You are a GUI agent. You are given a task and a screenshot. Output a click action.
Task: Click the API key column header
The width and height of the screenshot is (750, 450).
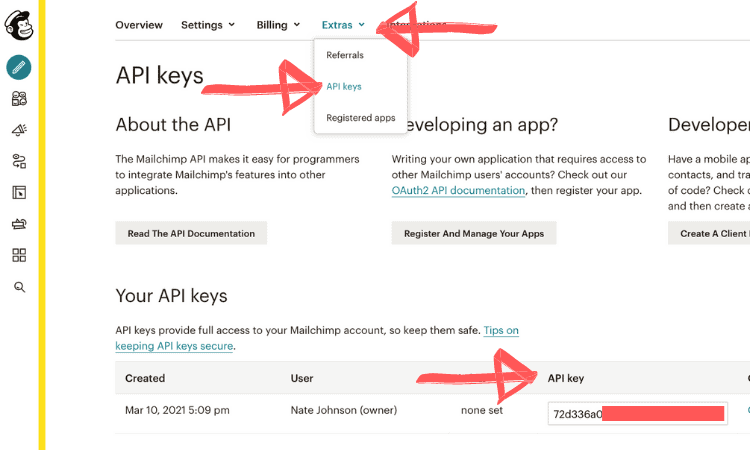(x=566, y=378)
